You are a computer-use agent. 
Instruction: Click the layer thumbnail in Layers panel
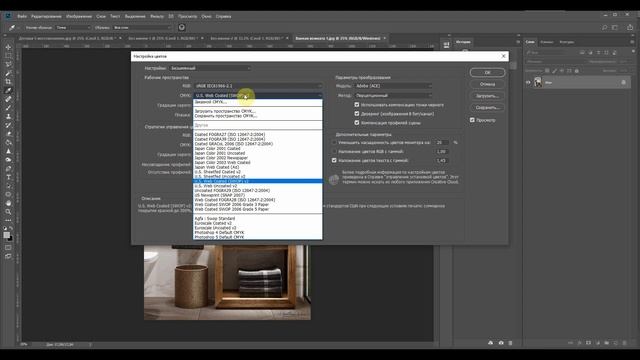point(538,82)
